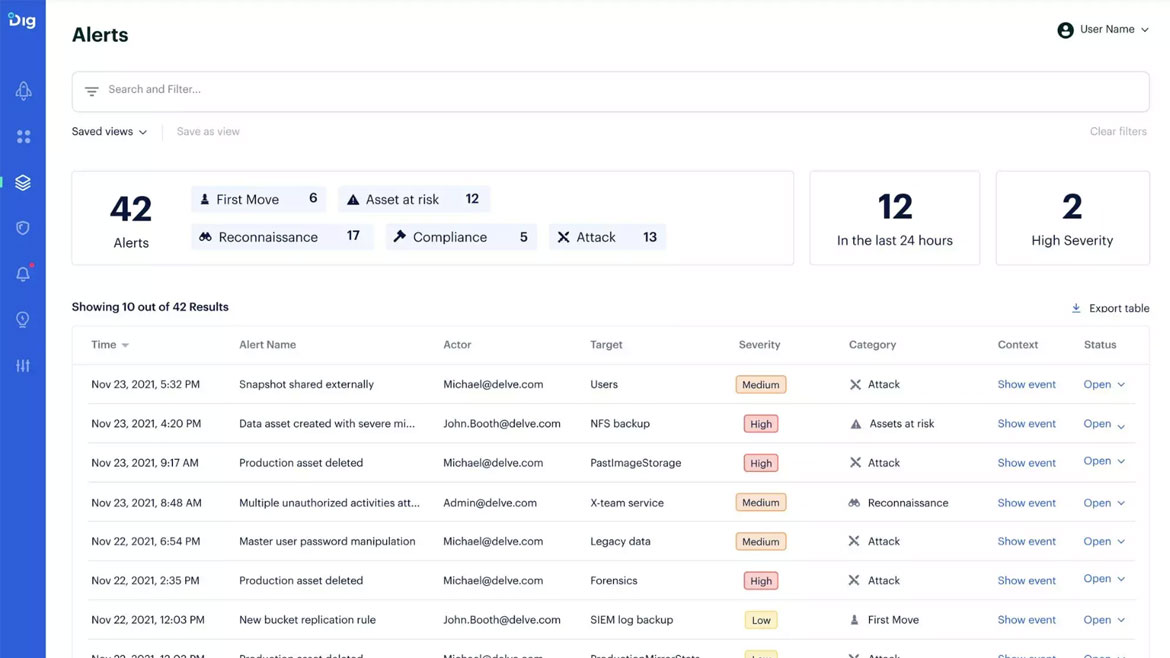Toggle the Reconnaissance filter chip
Image resolution: width=1170 pixels, height=658 pixels.
[281, 237]
